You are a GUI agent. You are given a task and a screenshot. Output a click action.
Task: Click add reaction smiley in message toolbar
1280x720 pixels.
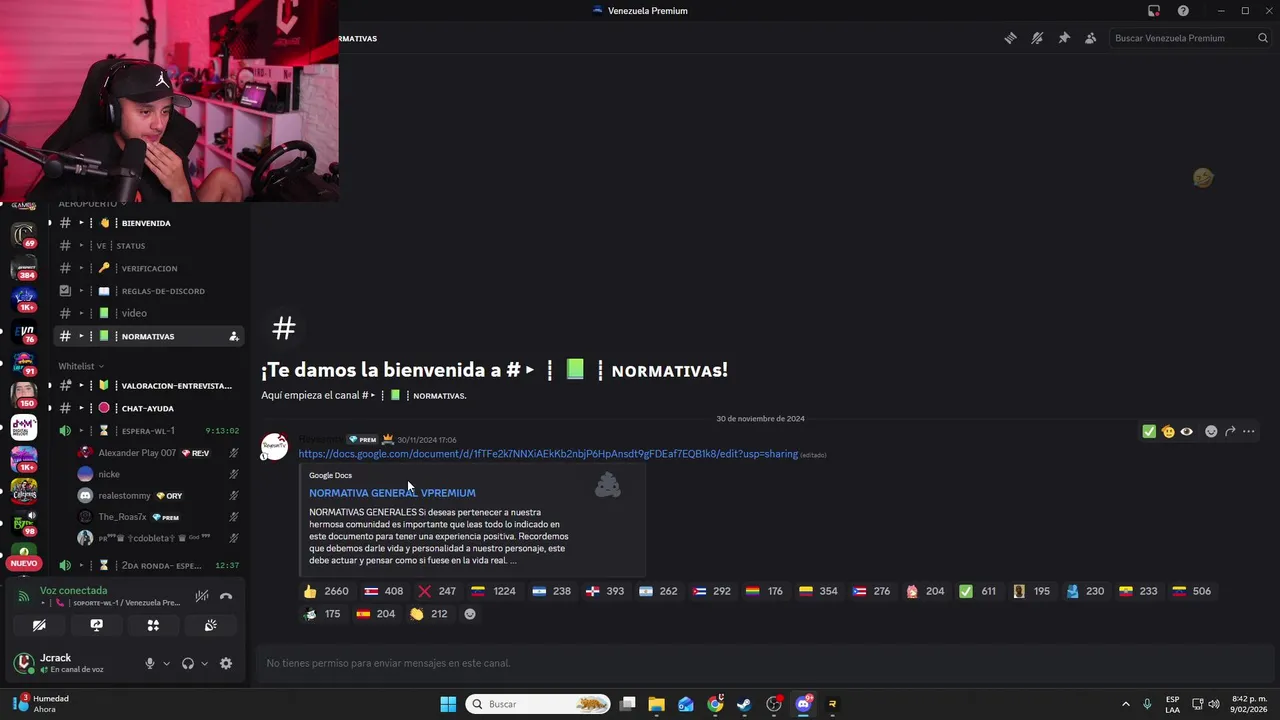click(1211, 432)
